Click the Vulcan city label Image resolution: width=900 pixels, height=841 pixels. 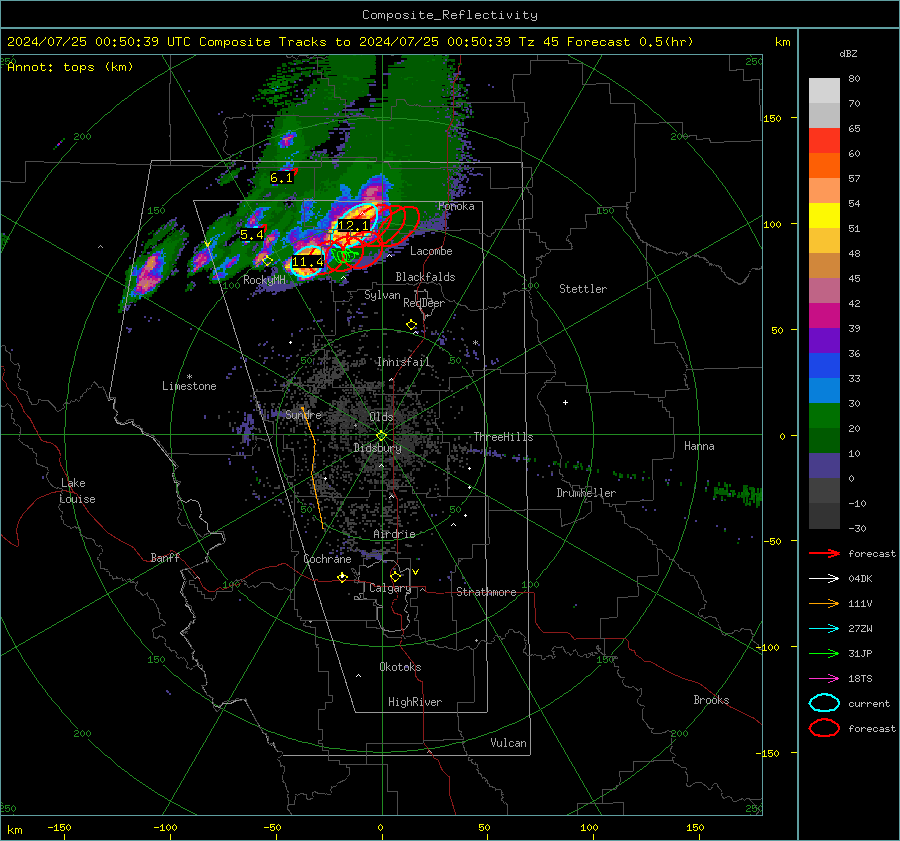coord(508,743)
